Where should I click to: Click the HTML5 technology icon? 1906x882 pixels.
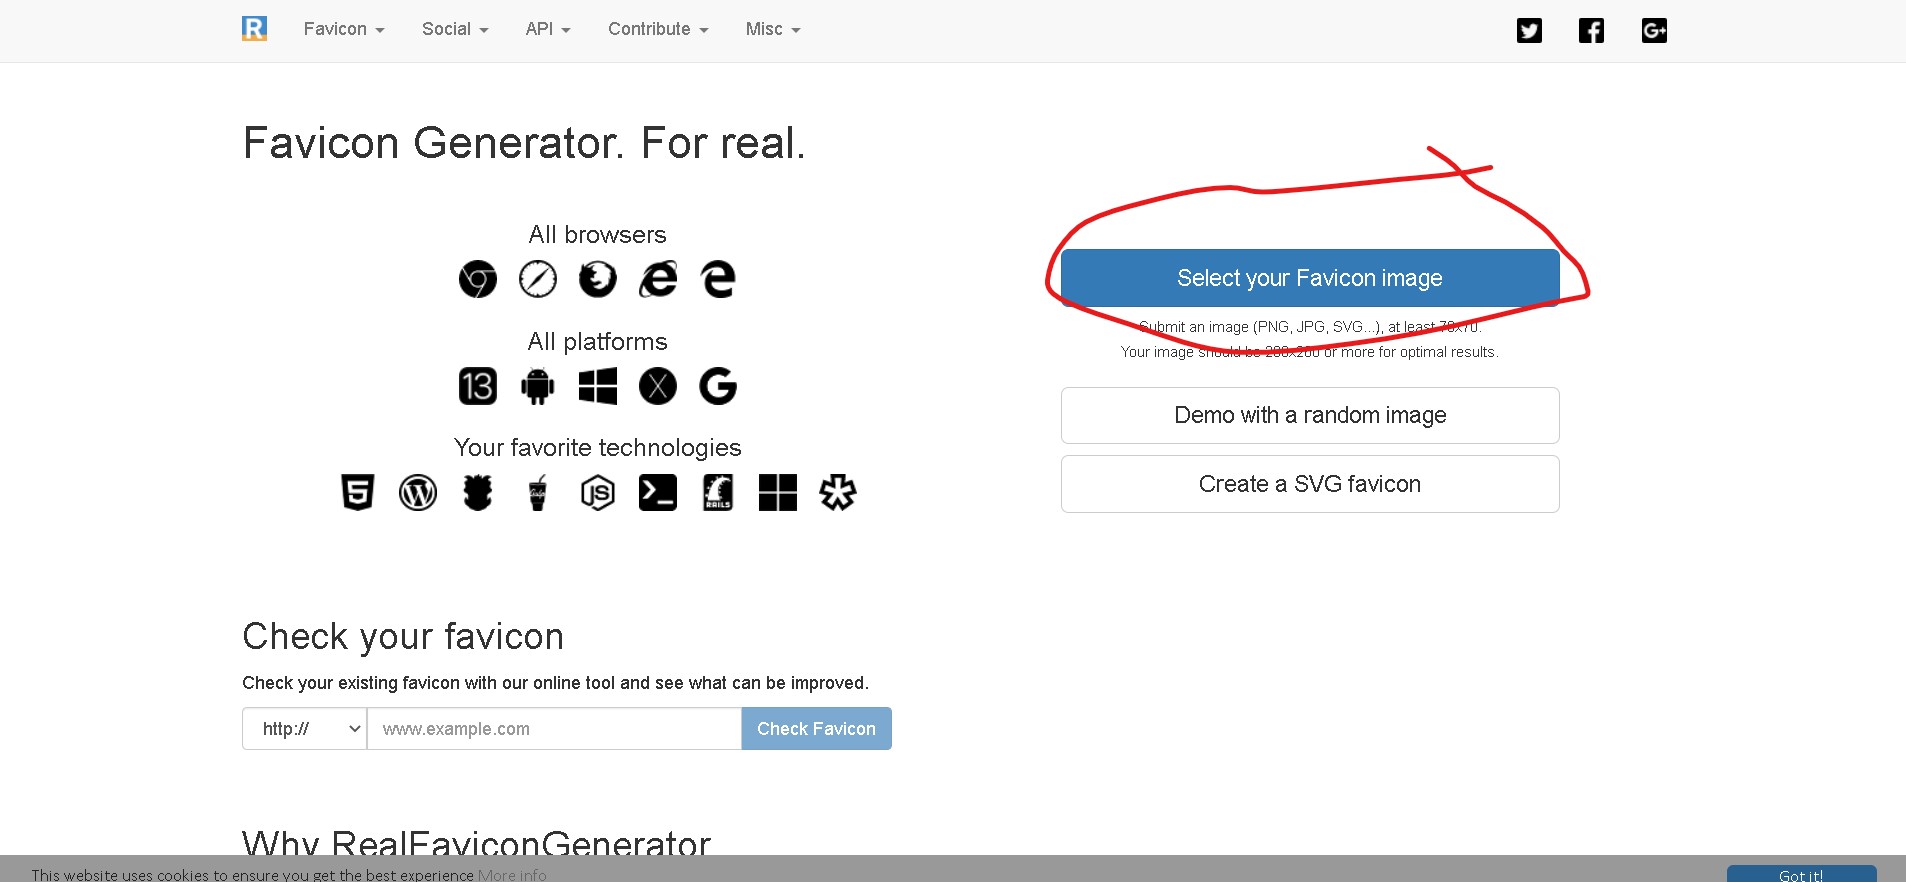(x=358, y=492)
